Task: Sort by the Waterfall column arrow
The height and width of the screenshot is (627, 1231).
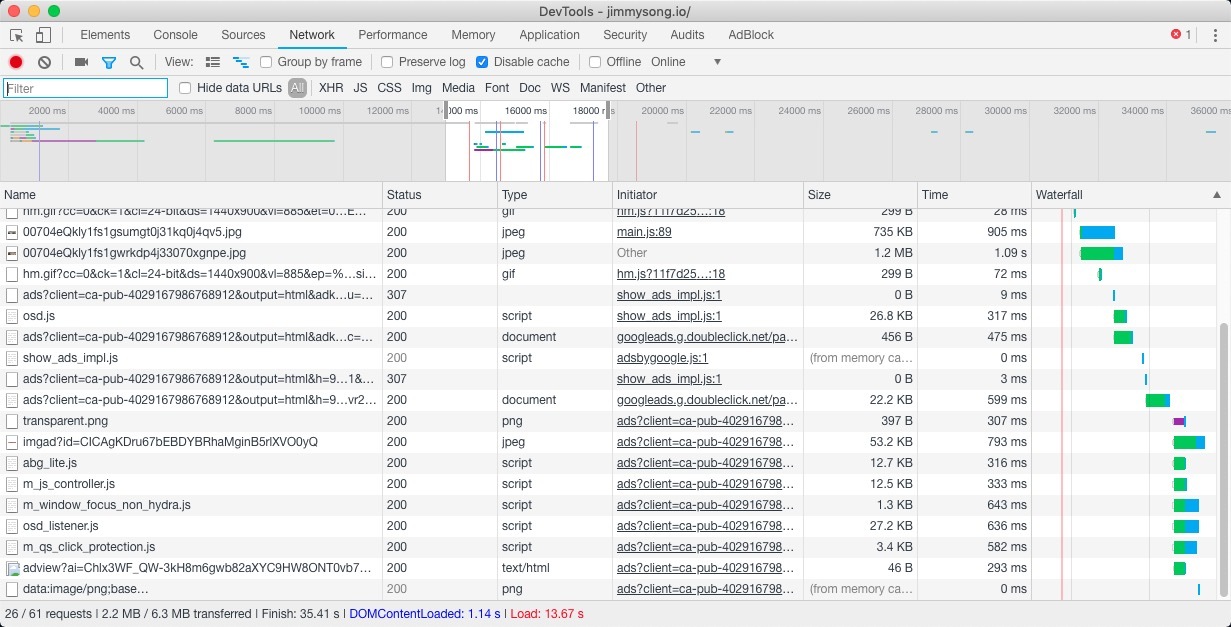Action: coord(1216,195)
